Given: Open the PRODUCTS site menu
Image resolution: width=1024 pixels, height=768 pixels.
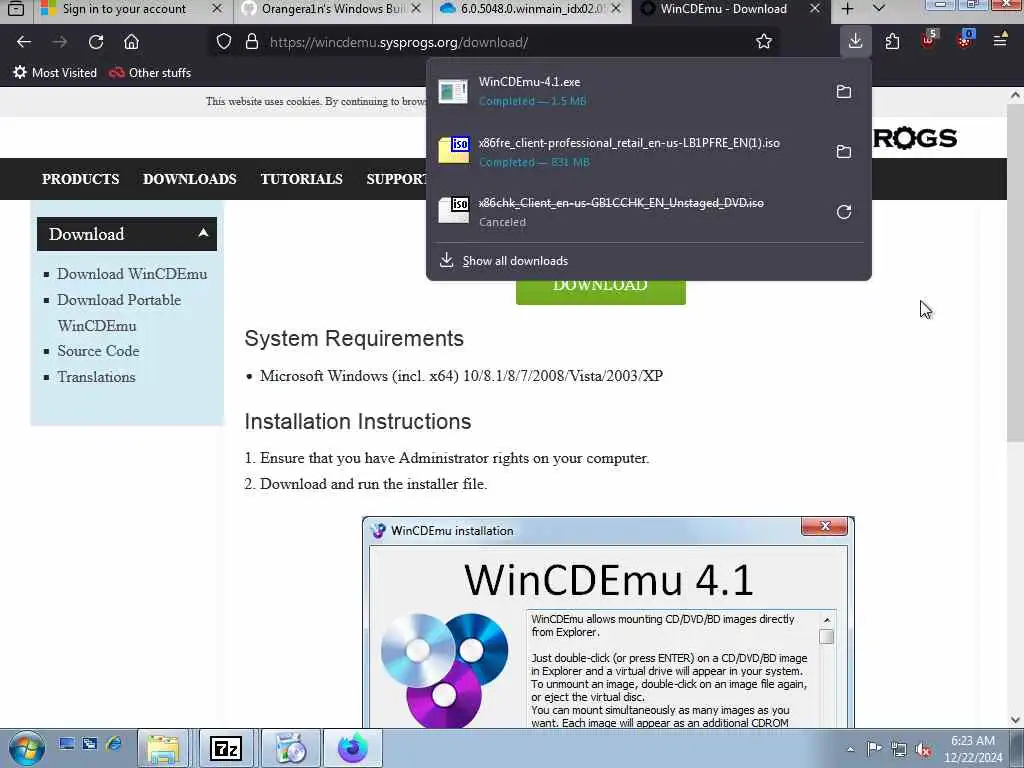Looking at the screenshot, I should tap(80, 179).
